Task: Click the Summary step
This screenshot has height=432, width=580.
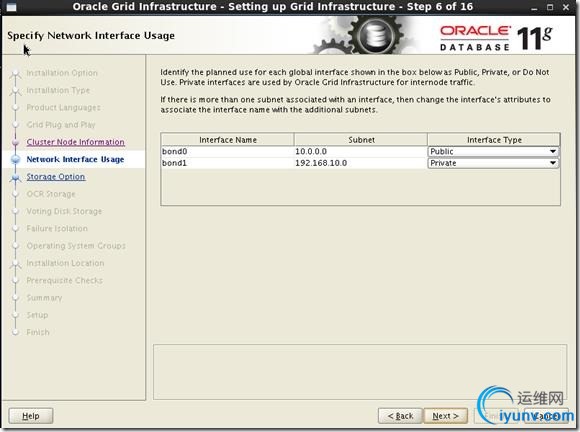Action: click(x=44, y=298)
